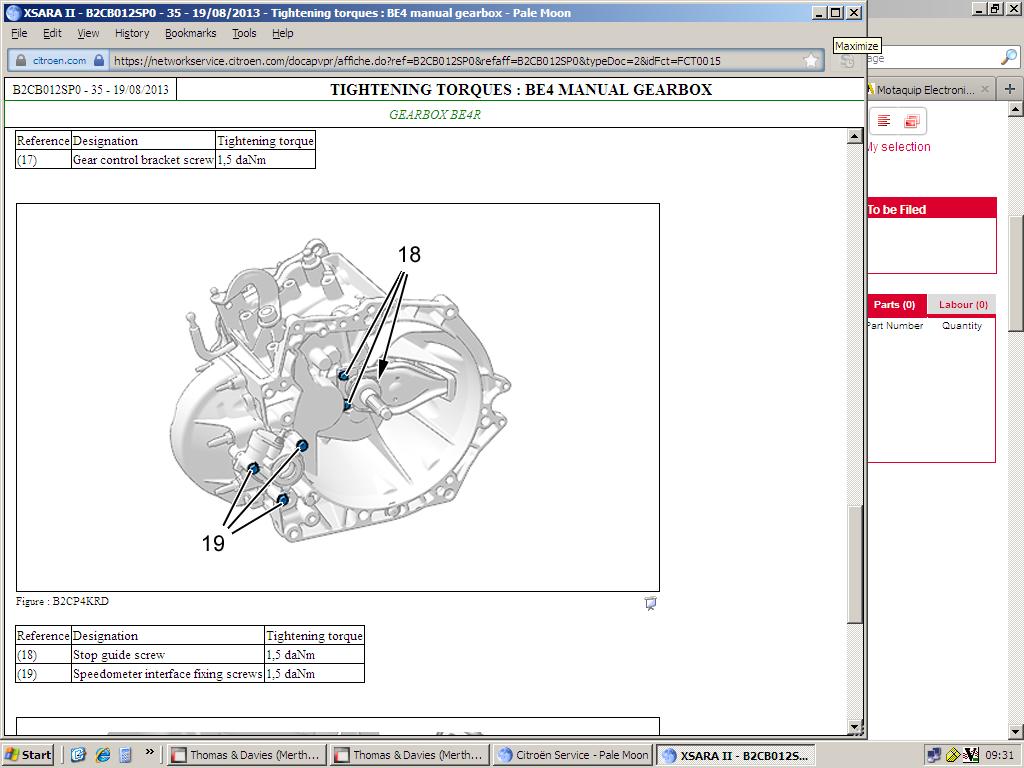Select the Labour (0) tab

point(963,305)
